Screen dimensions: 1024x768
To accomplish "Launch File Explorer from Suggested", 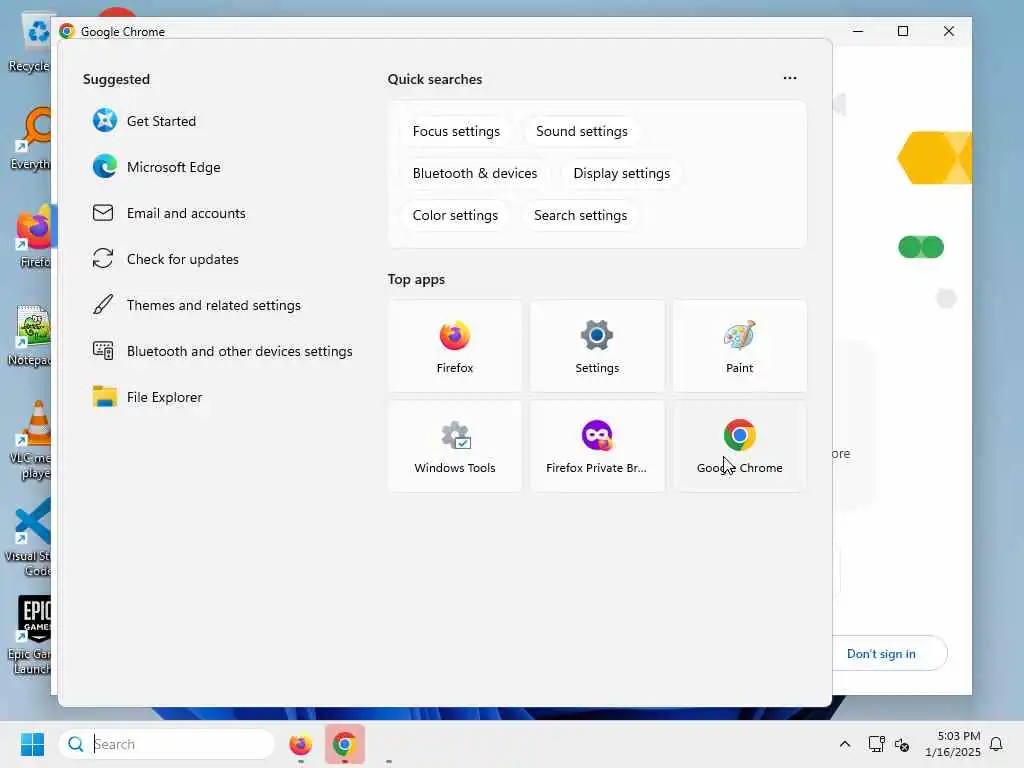I will pyautogui.click(x=148, y=397).
